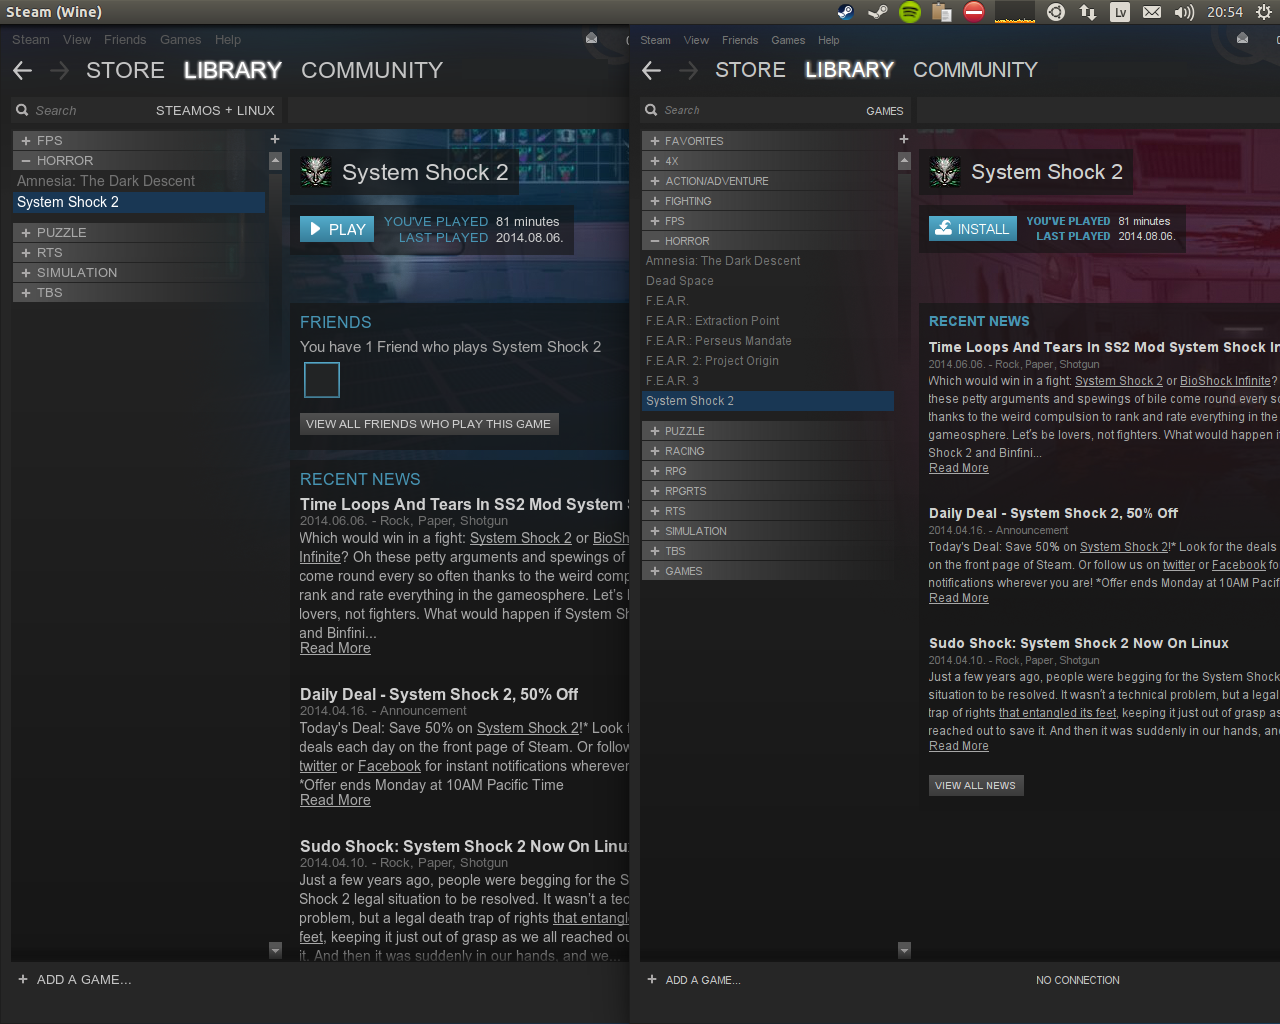Open Read More under Time Loops article in right window
The height and width of the screenshot is (1024, 1280).
tap(958, 468)
